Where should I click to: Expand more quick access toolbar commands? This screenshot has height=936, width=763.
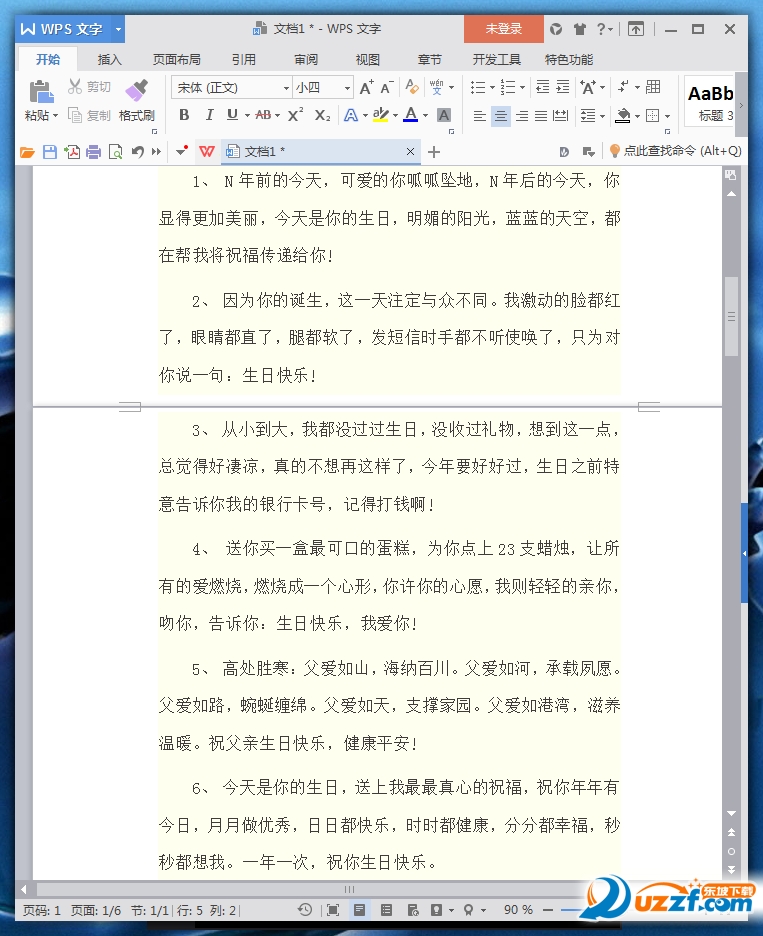click(156, 152)
